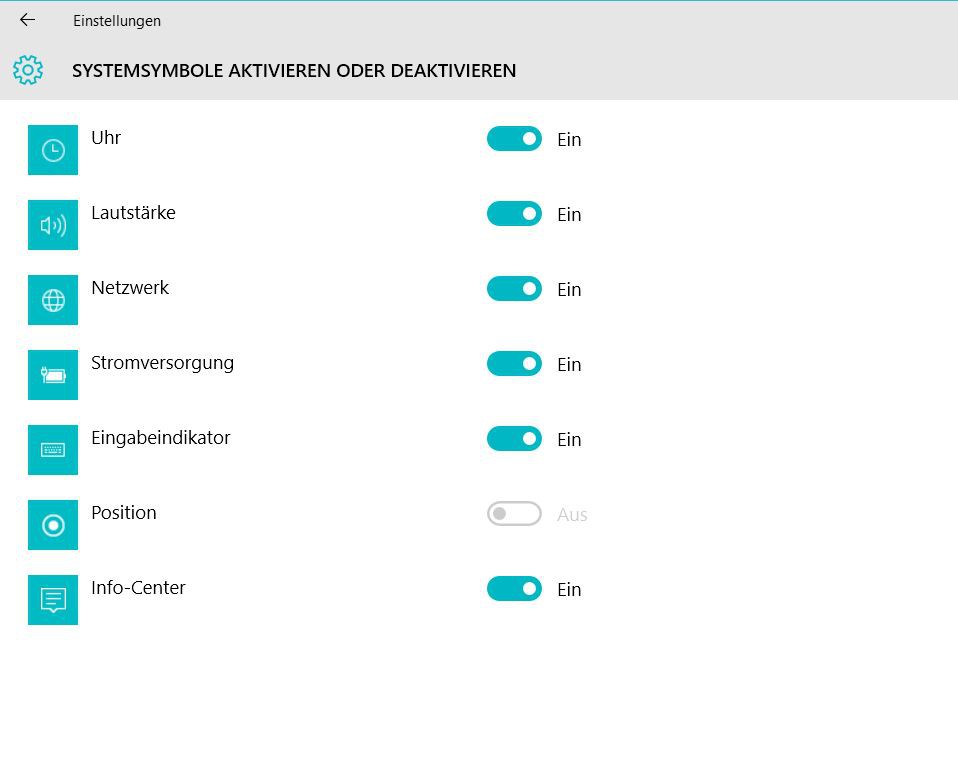Click the keyboard icon for Eingabeindikator
The width and height of the screenshot is (958, 784).
[53, 450]
